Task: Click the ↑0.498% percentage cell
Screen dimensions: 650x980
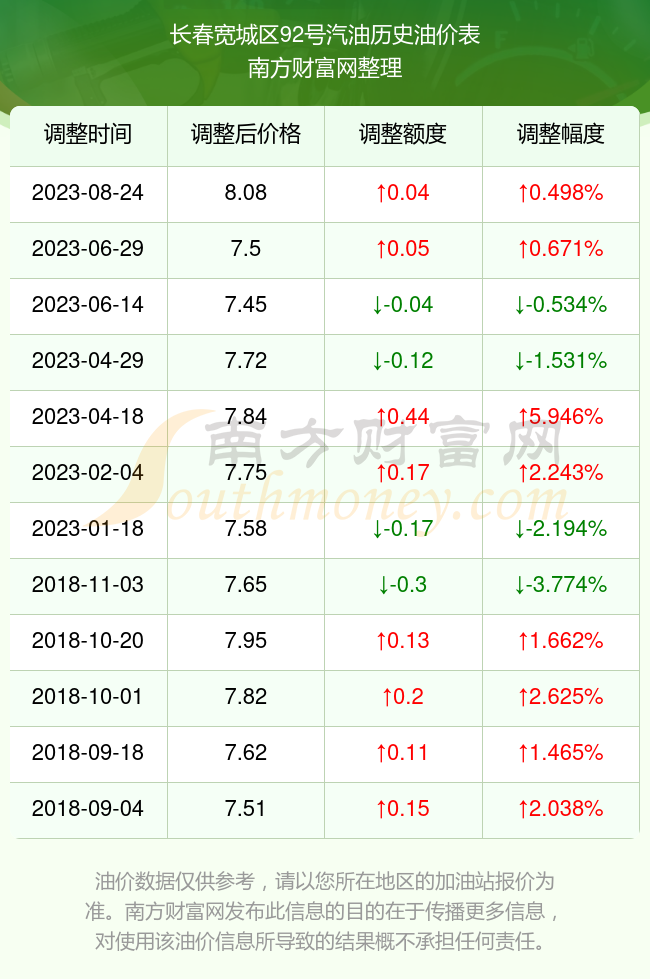Action: point(561,192)
